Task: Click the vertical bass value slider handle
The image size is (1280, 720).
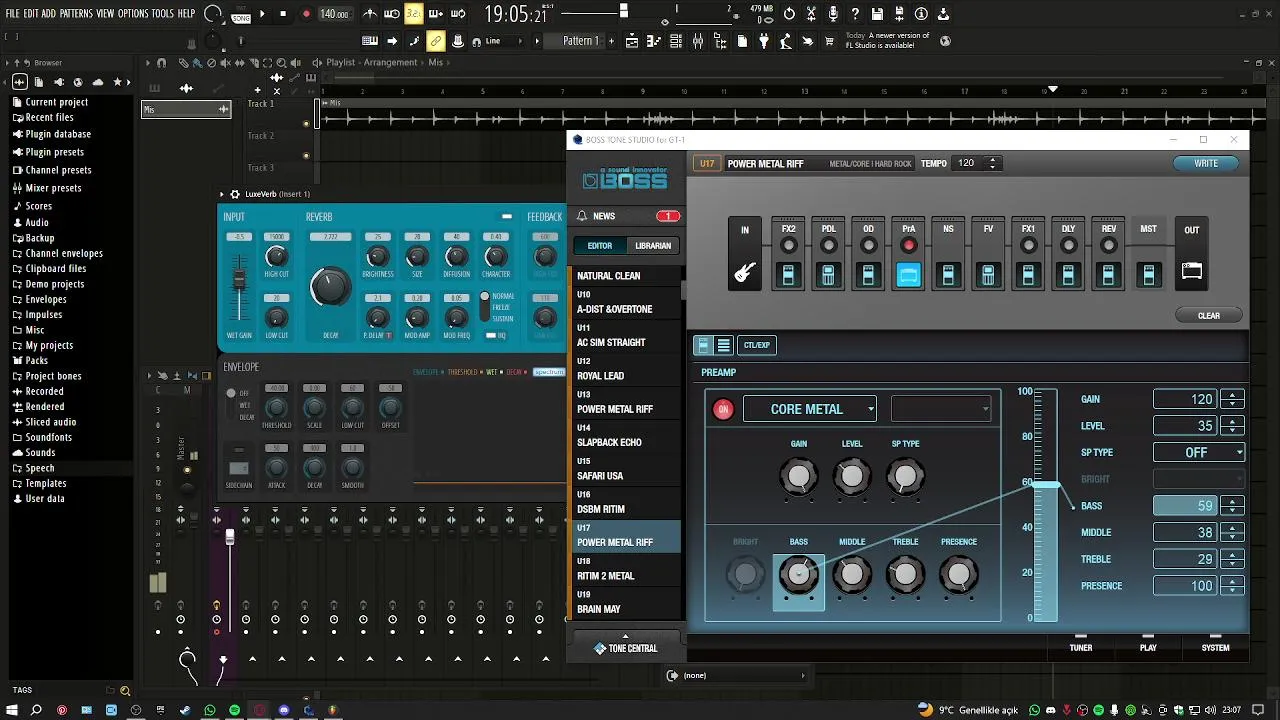Action: 1045,485
